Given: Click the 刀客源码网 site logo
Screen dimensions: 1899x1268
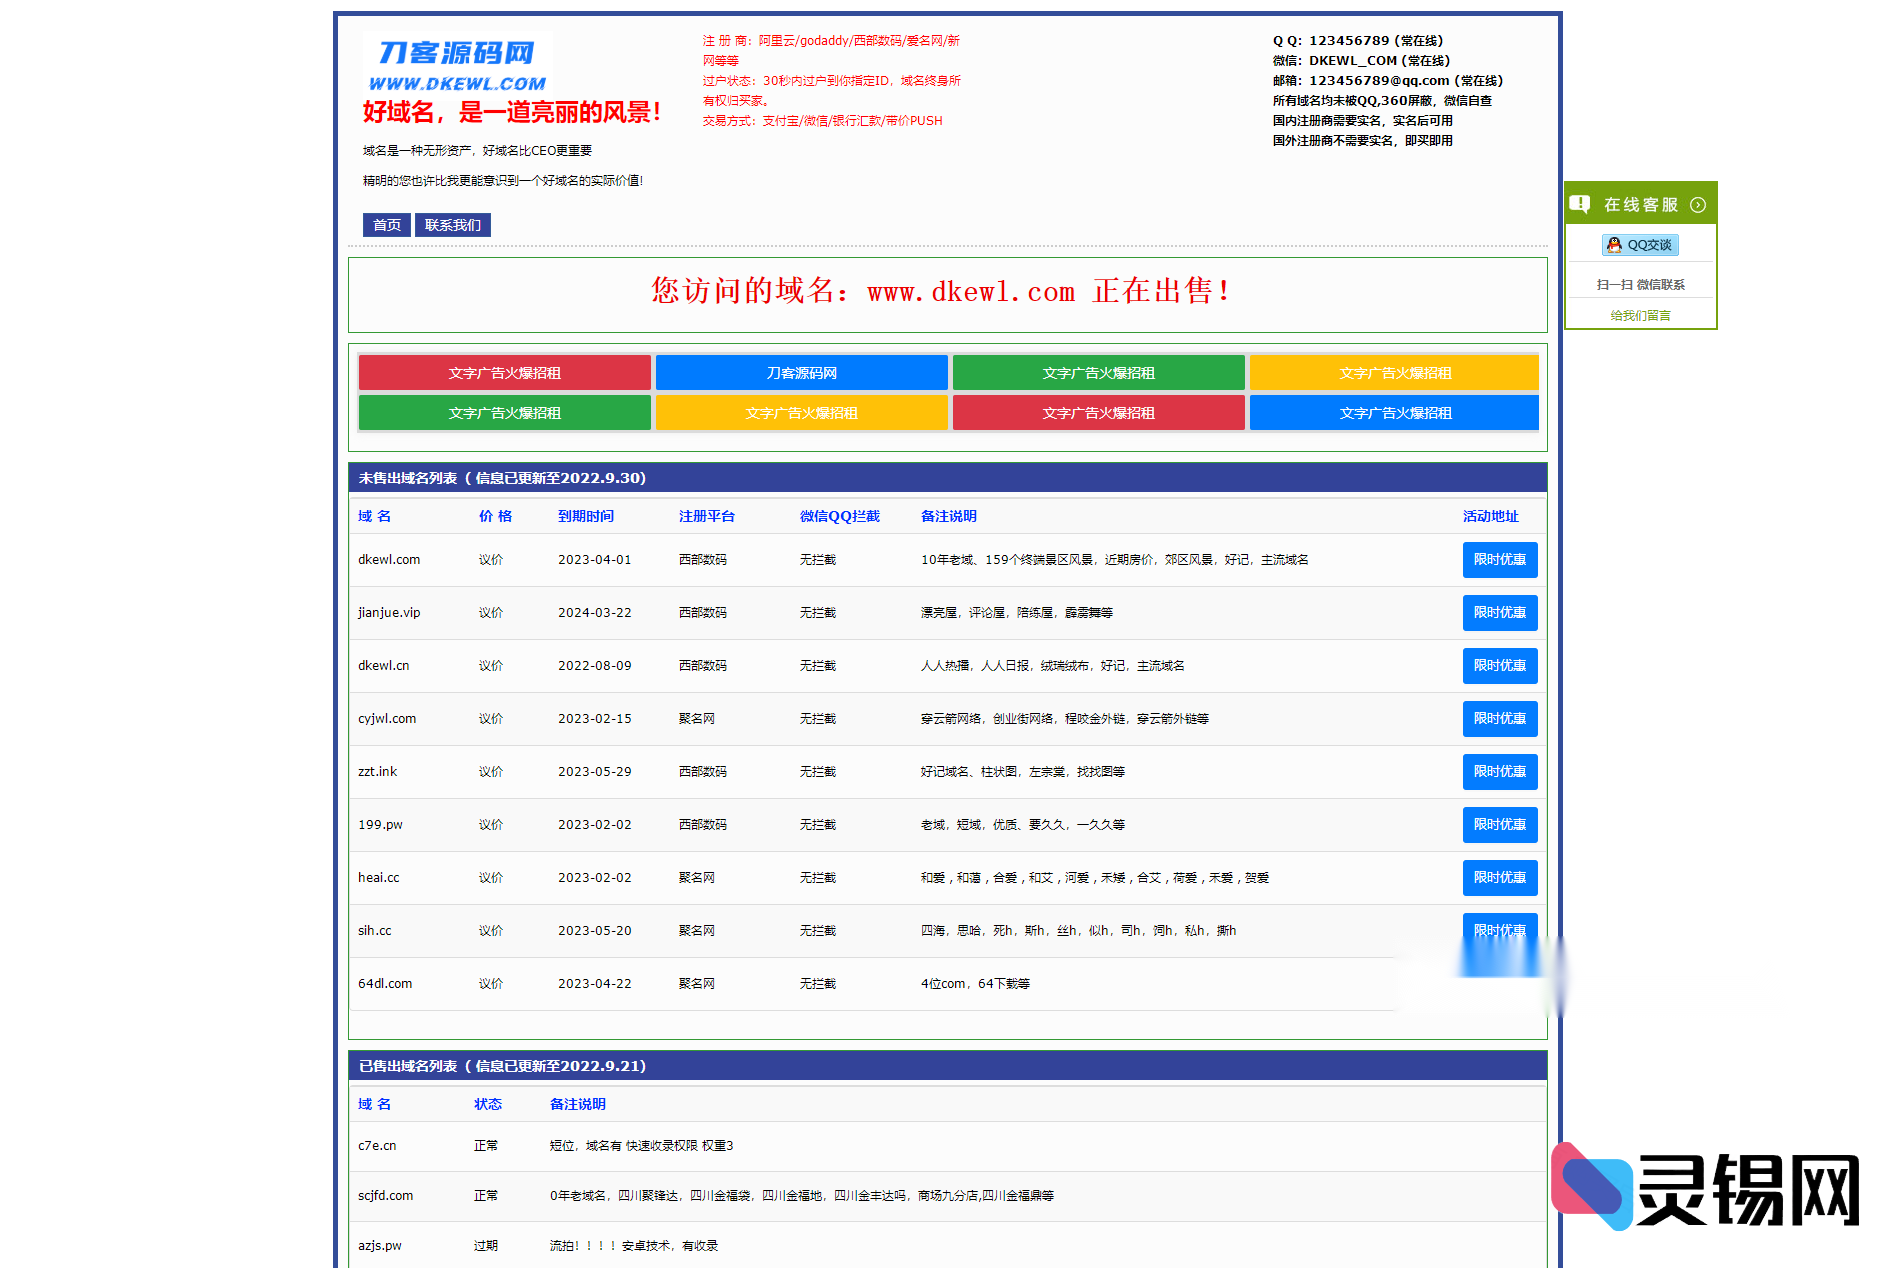Looking at the screenshot, I should tap(458, 65).
